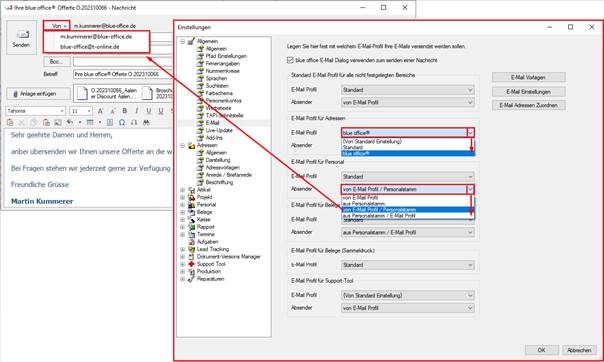Click the Bcc address input field
Viewport: 604px width, 362px height.
[123, 62]
